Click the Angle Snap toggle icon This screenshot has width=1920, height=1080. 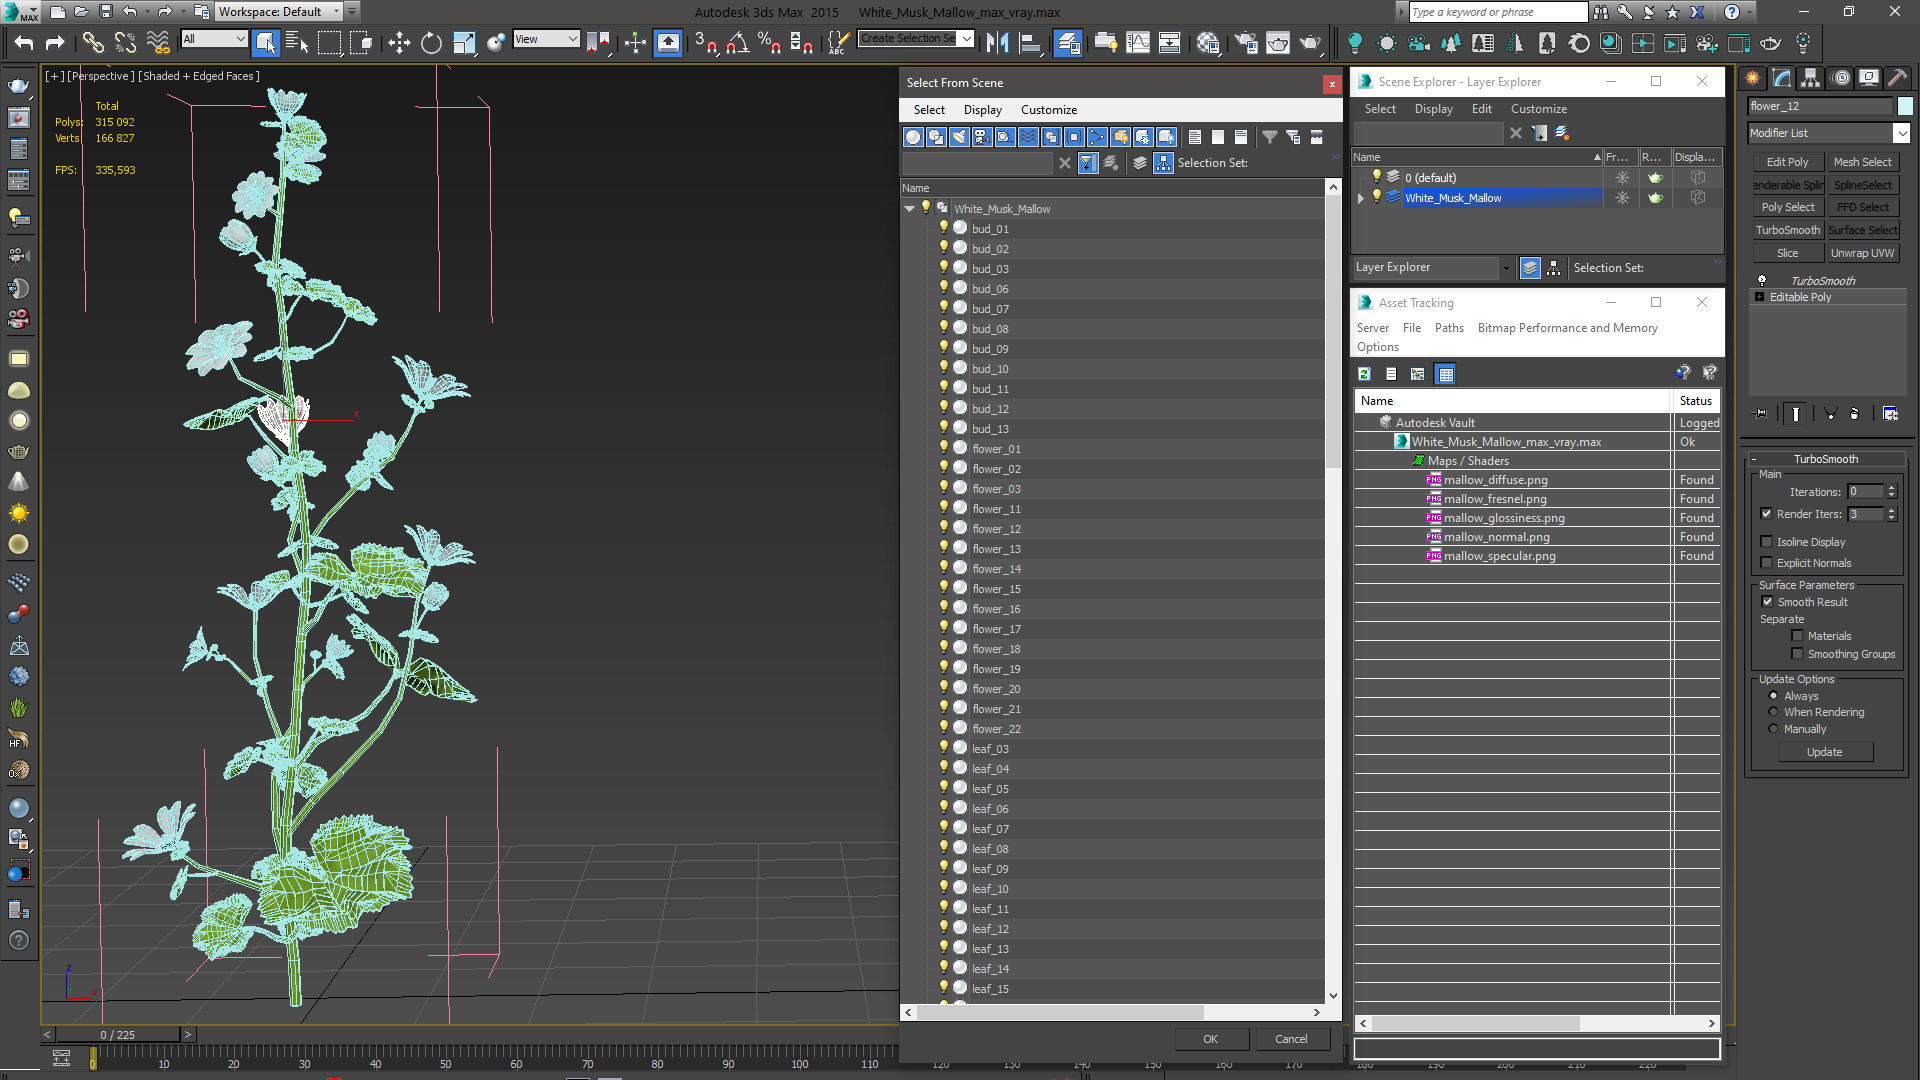(x=737, y=42)
